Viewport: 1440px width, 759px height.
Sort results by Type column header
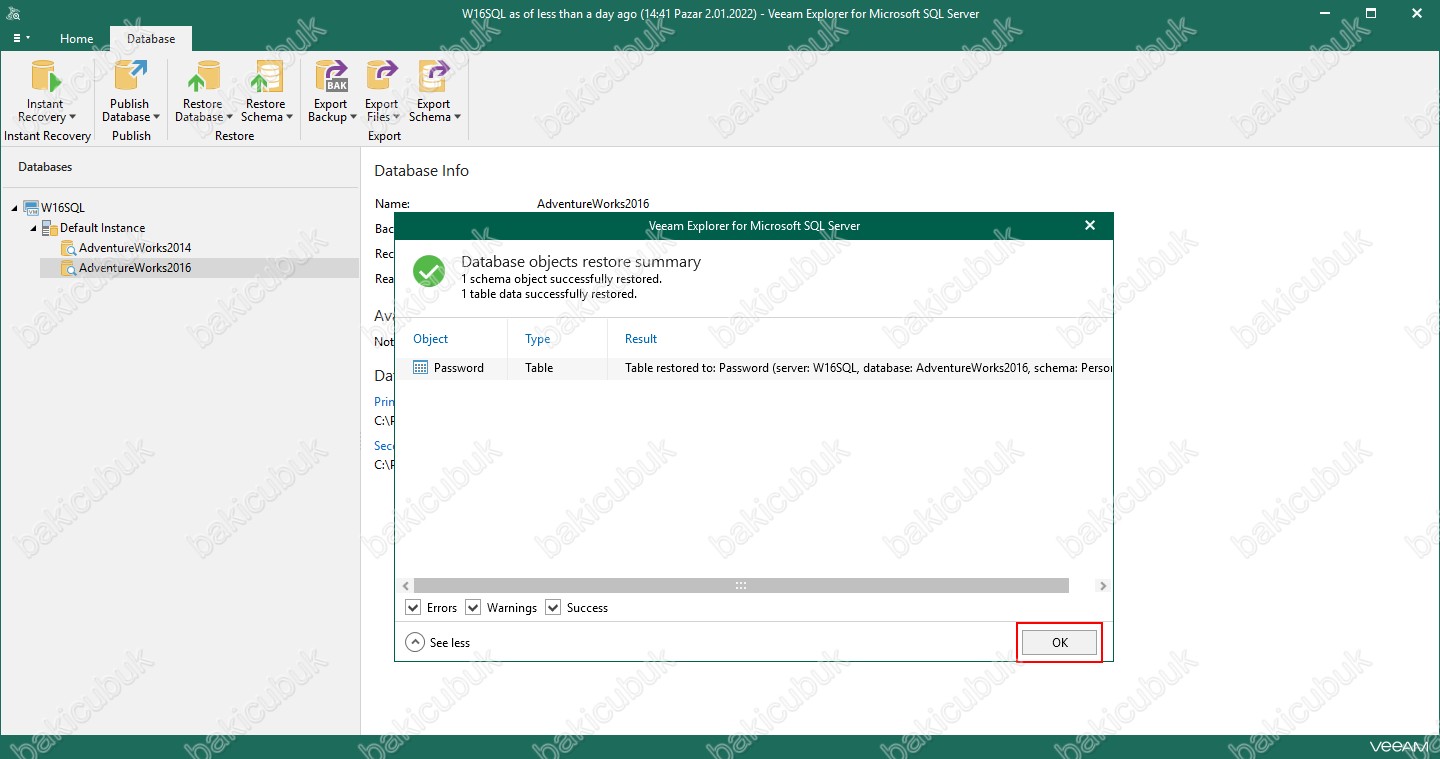click(538, 339)
